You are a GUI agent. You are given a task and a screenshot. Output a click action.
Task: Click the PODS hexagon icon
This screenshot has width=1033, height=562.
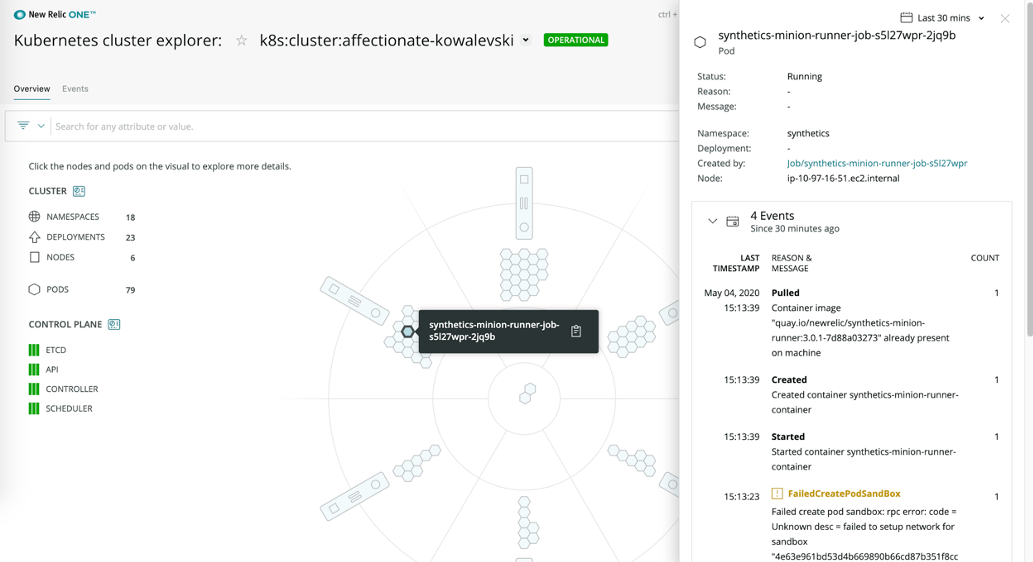[34, 289]
